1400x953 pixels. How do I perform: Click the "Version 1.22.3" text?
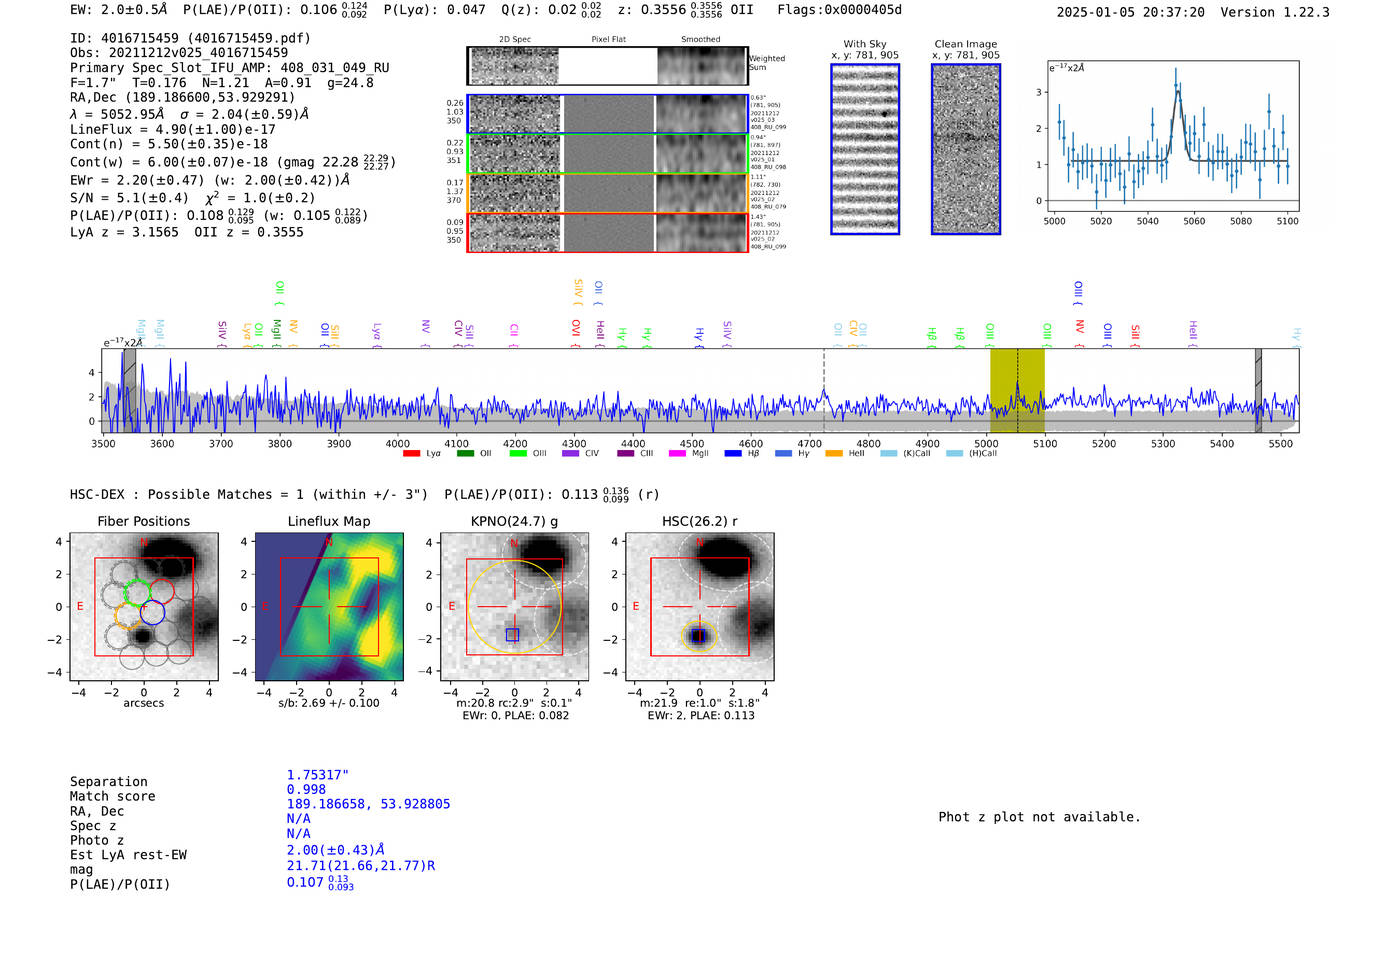click(x=1275, y=12)
